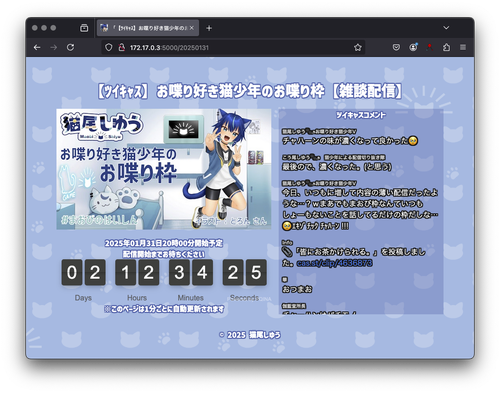Click the forward navigation arrow
Image resolution: width=500 pixels, height=393 pixels.
coord(53,48)
